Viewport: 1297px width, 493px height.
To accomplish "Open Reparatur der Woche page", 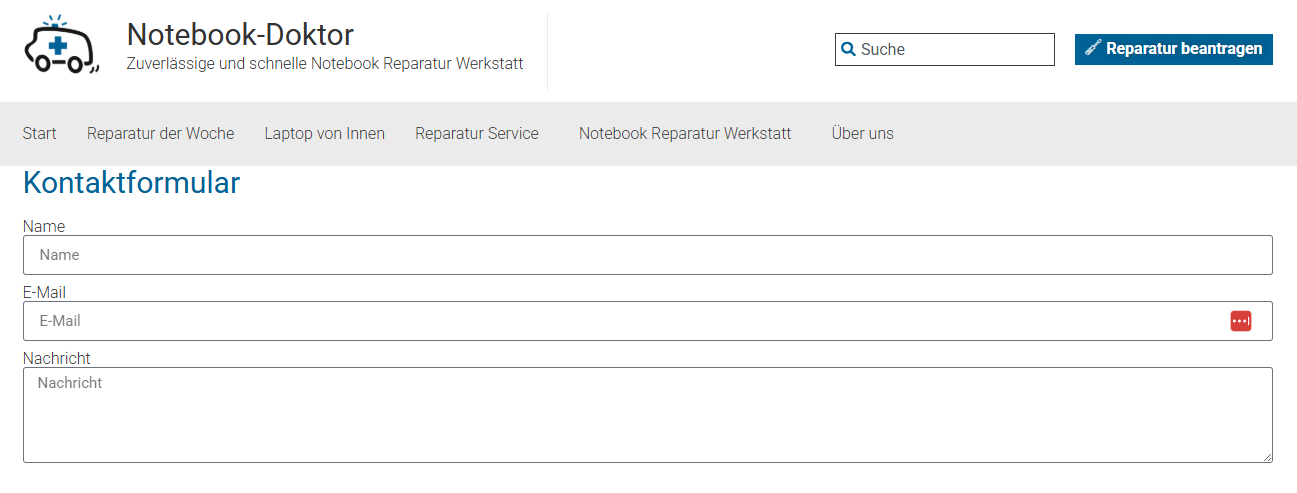I will pos(160,134).
